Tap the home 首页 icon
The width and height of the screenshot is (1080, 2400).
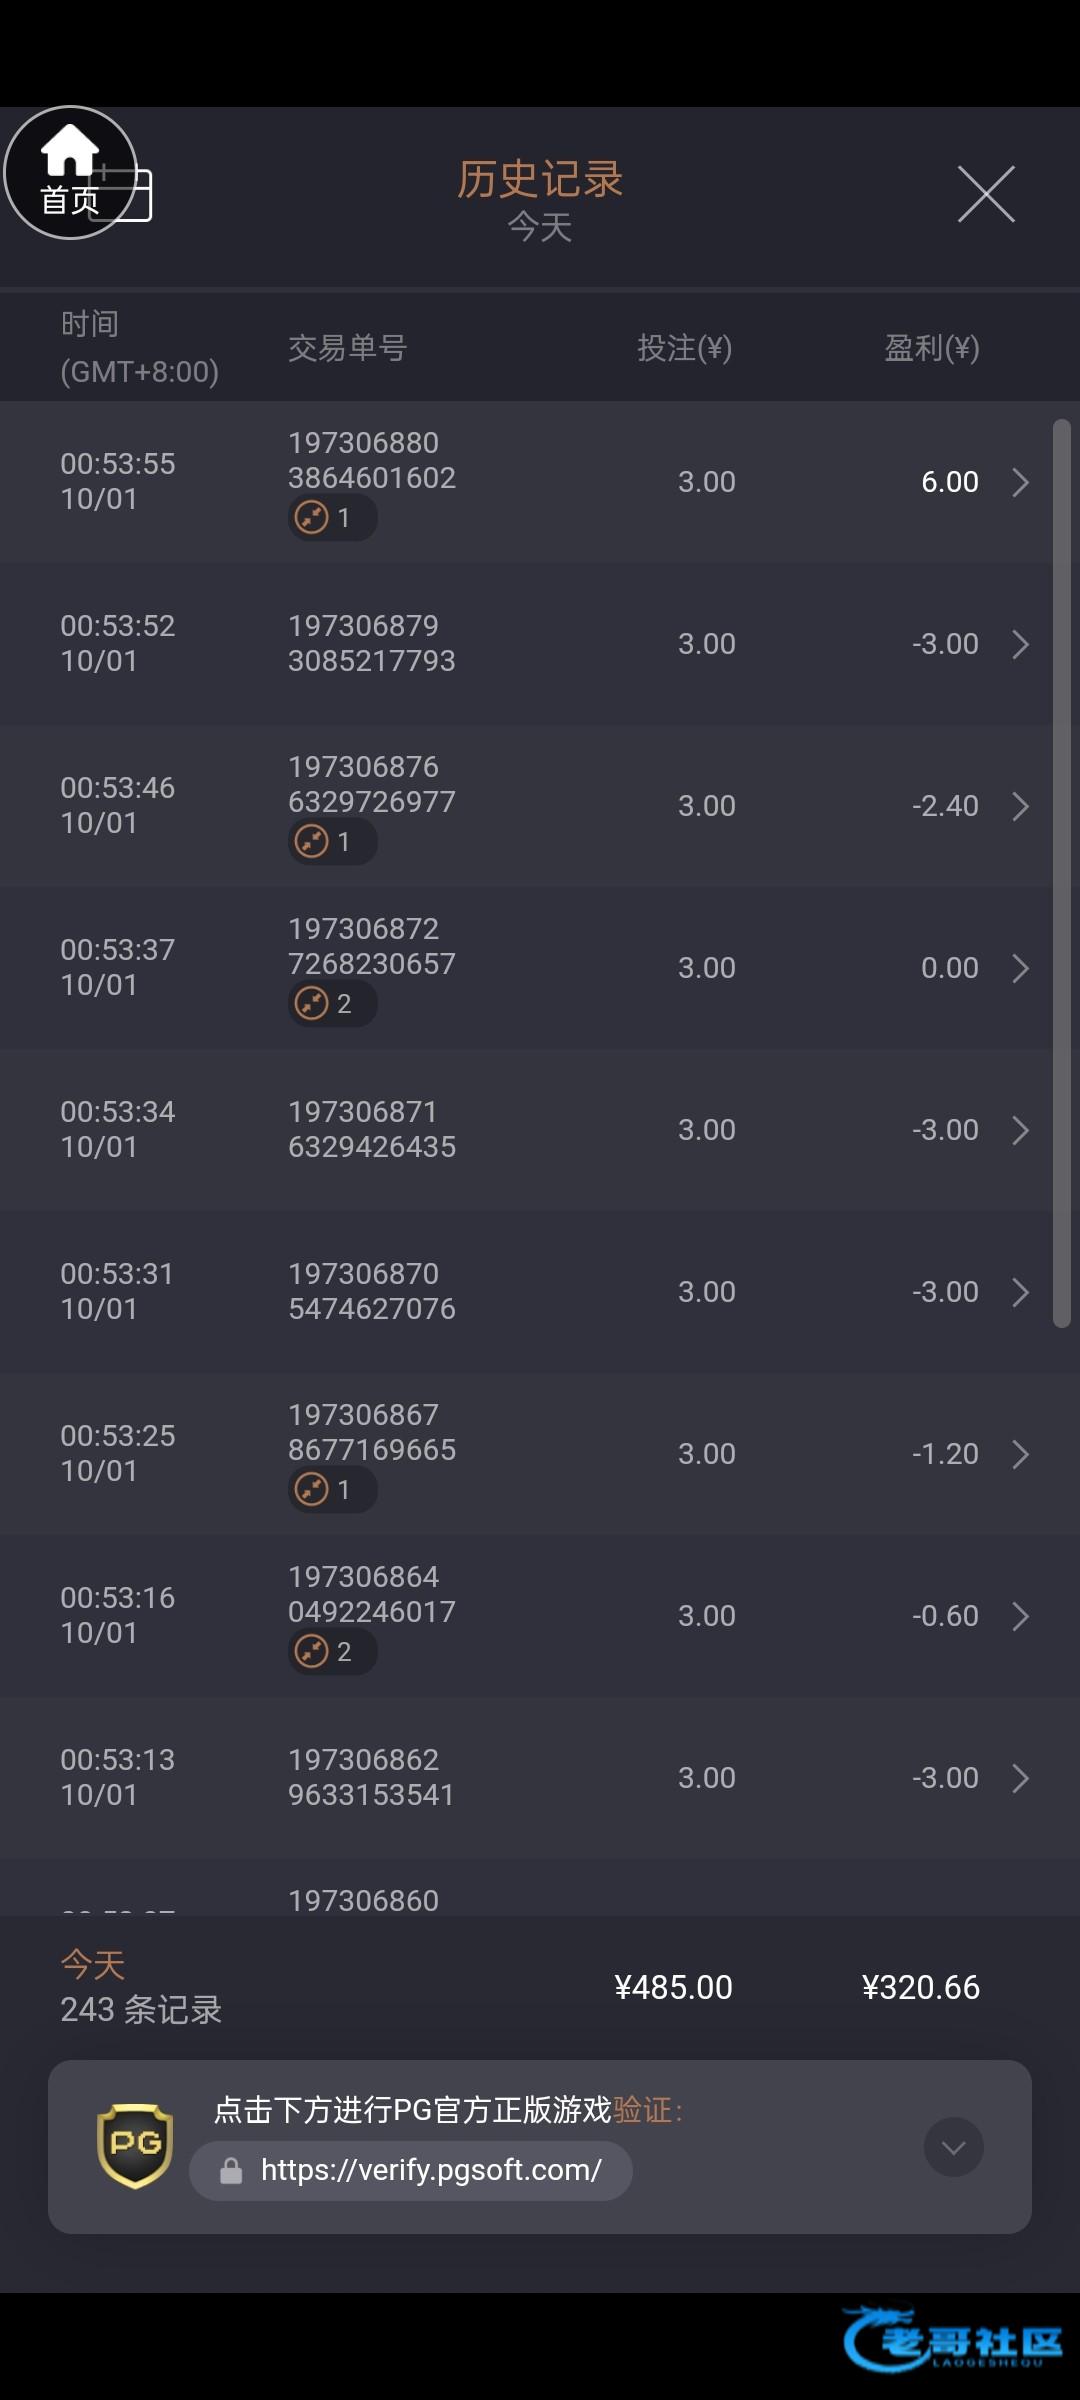[x=70, y=172]
